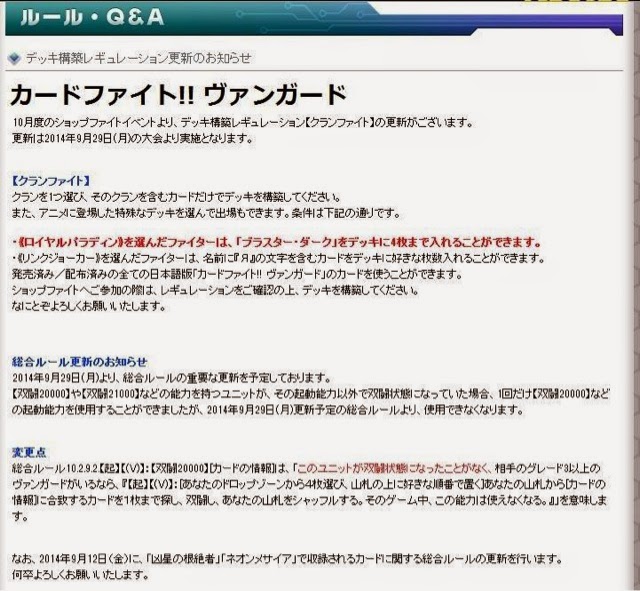
Task: Select the 【クランファイト】 blue heading
Action: coord(51,181)
